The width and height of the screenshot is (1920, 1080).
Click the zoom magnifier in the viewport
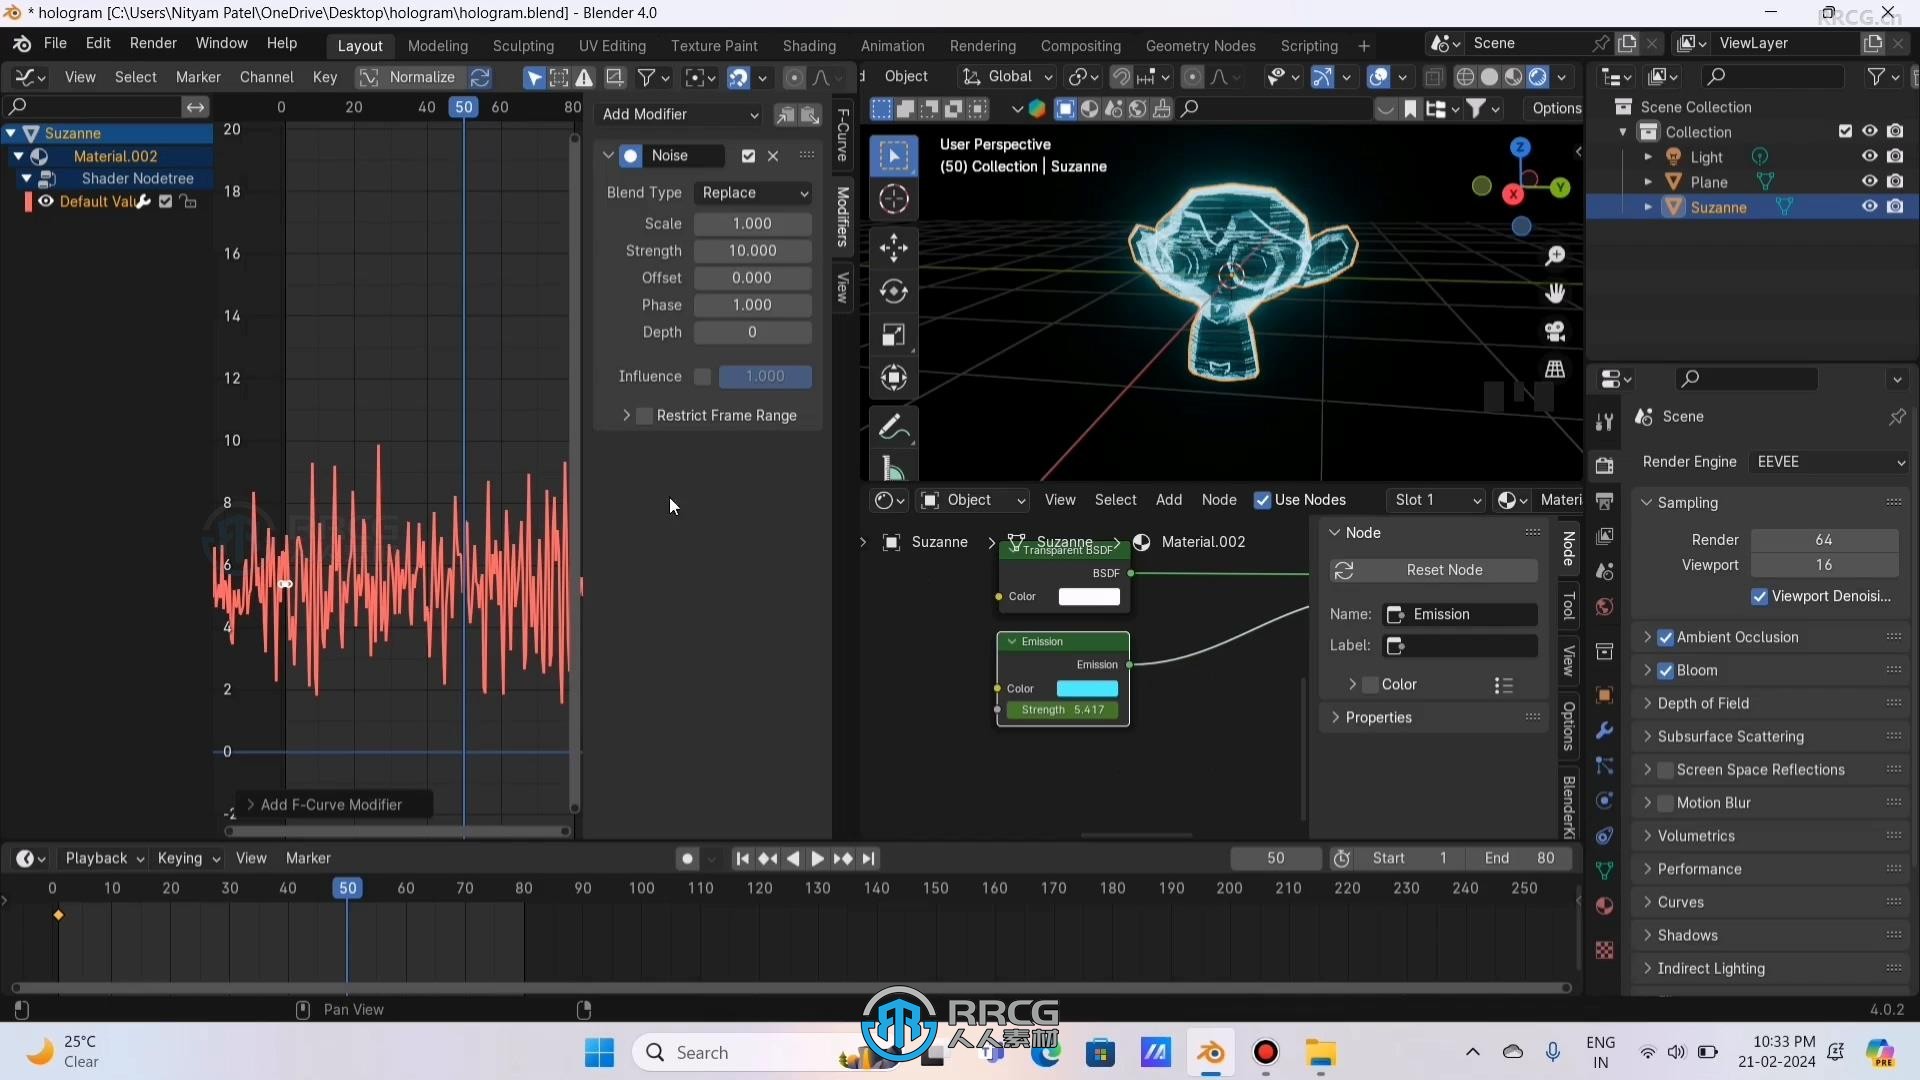(1555, 256)
